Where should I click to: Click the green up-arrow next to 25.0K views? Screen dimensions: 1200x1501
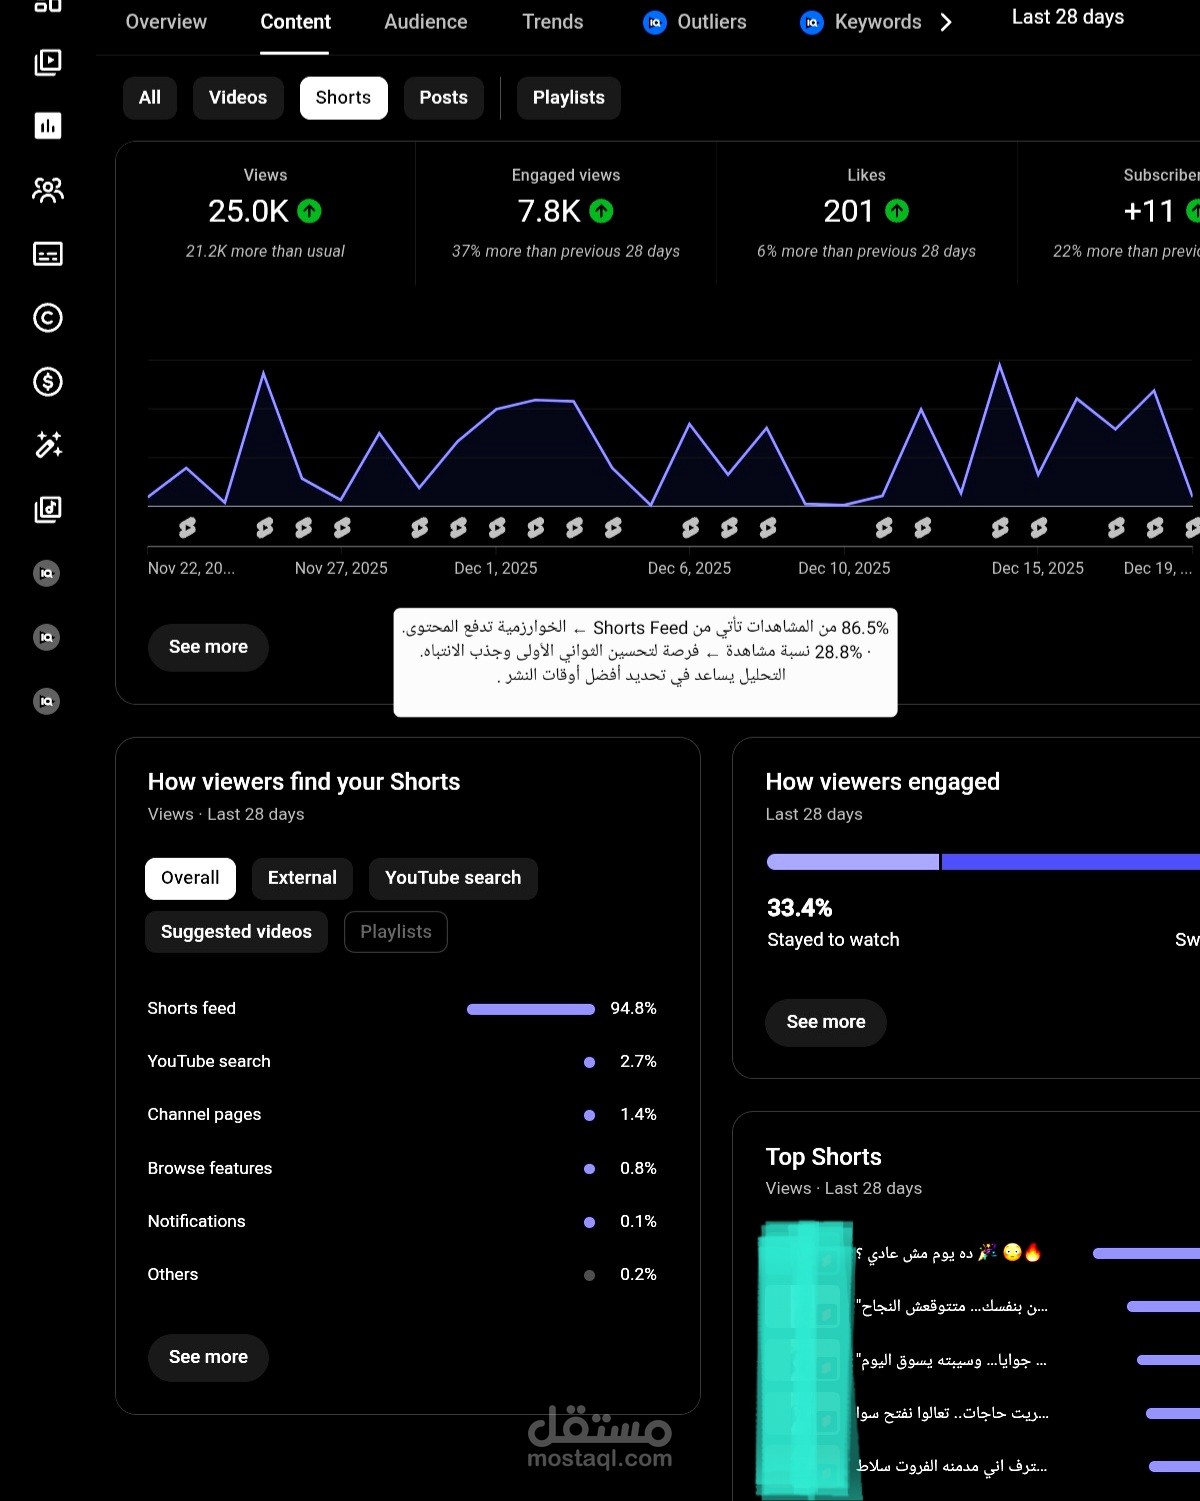click(x=310, y=211)
